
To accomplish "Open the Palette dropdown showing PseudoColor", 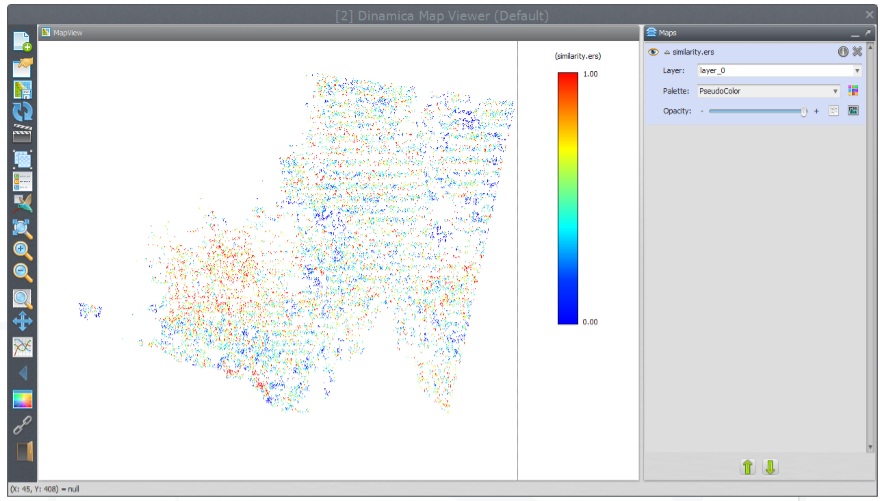I will tap(768, 91).
